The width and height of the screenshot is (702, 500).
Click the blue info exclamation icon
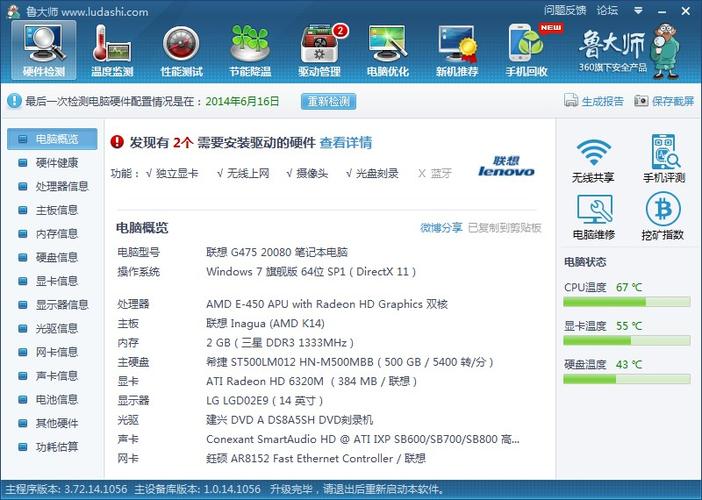[x=14, y=101]
